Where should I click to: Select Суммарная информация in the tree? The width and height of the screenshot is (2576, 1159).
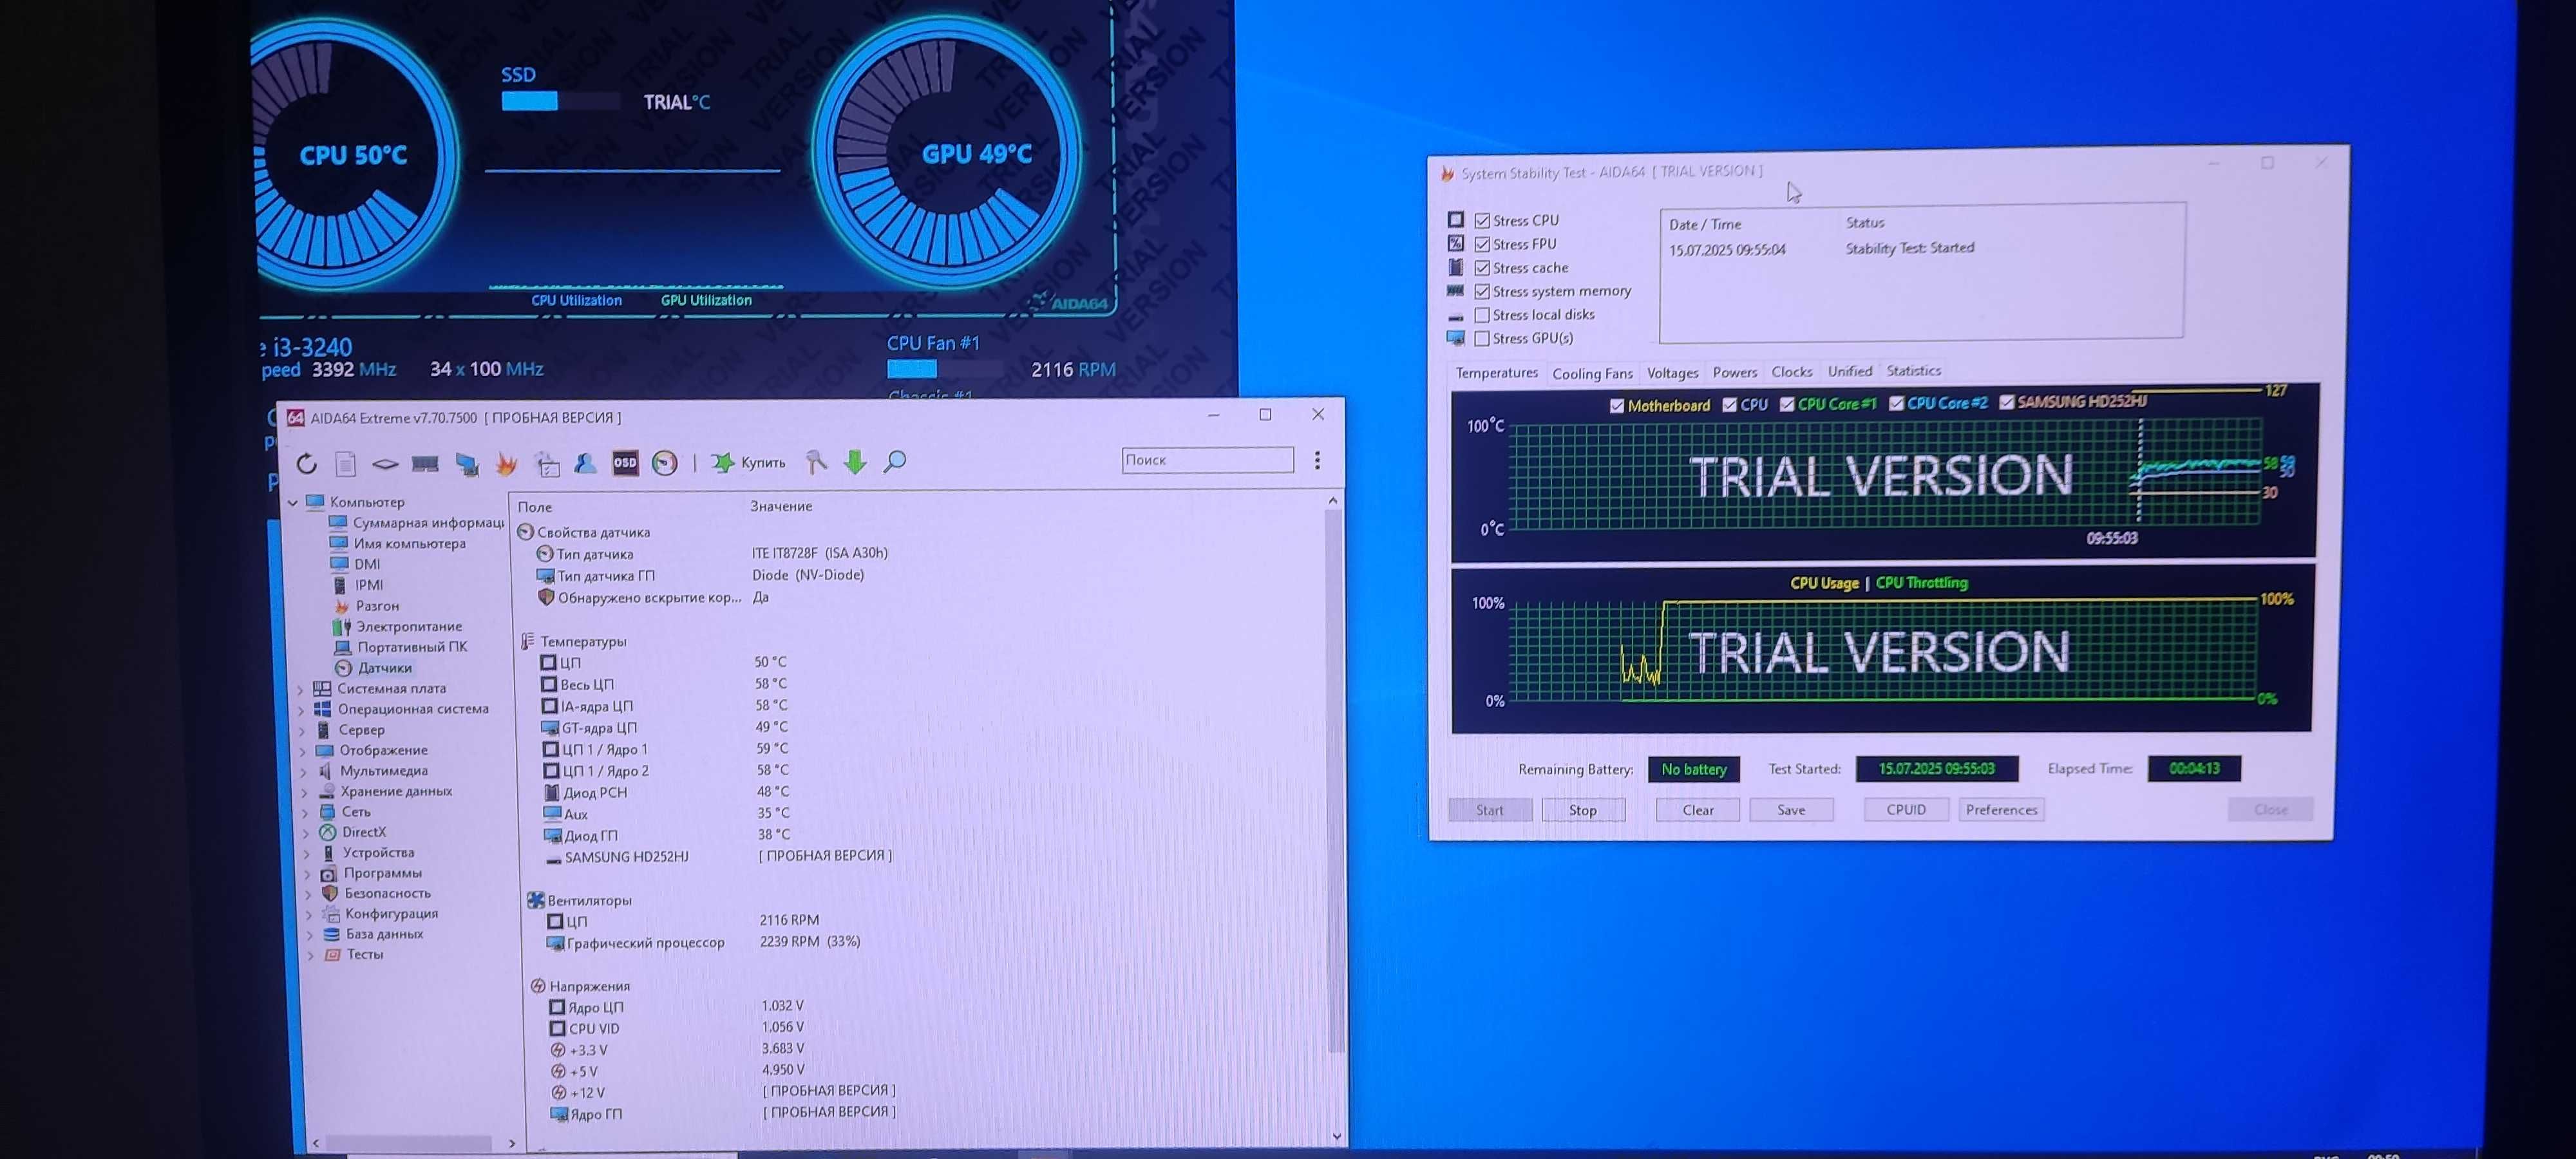click(428, 523)
